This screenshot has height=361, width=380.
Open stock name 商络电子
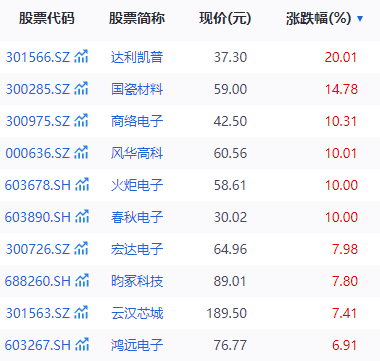pos(137,121)
